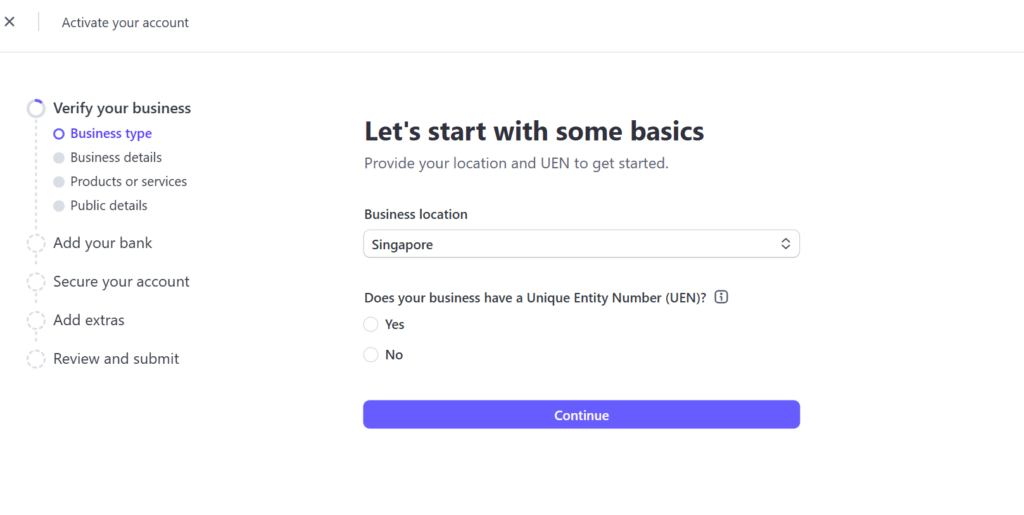
Task: Open the Review and submit section
Action: (116, 359)
